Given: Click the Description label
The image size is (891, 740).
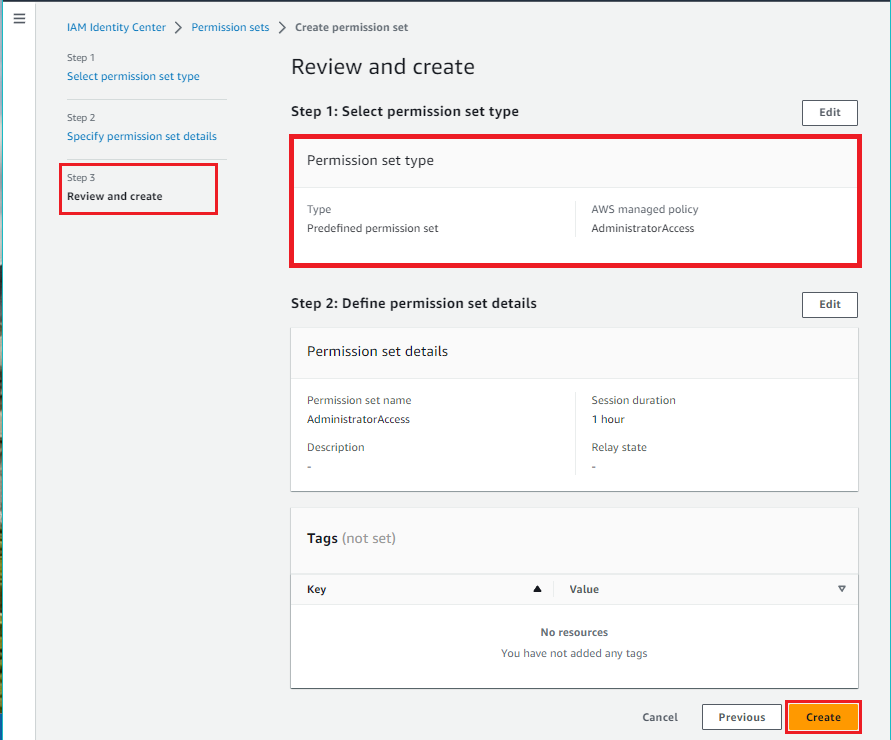Looking at the screenshot, I should [x=336, y=447].
